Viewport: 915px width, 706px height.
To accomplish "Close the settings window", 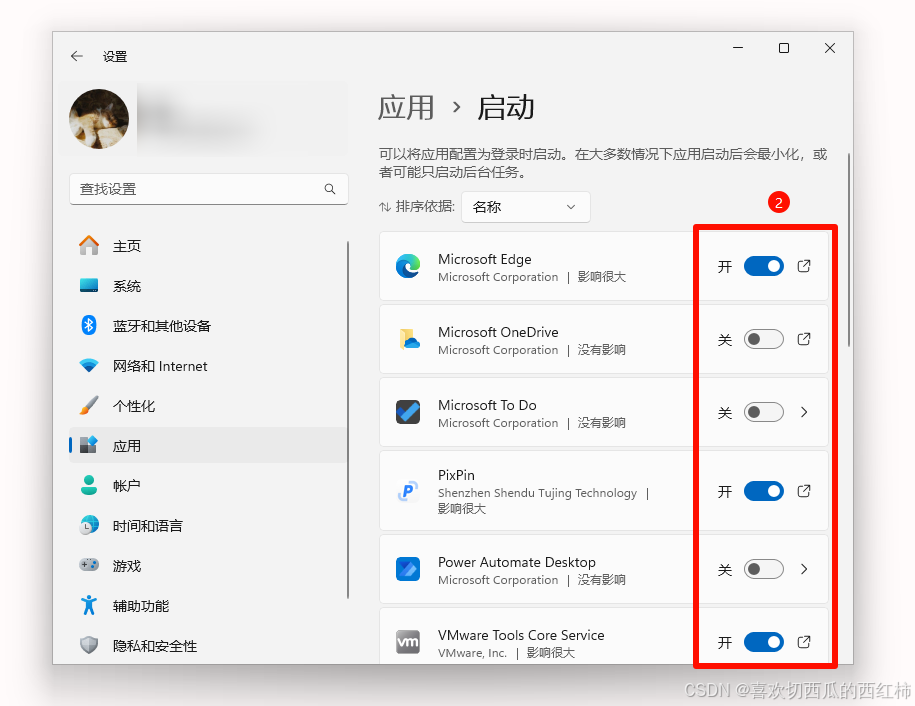I will coord(830,48).
